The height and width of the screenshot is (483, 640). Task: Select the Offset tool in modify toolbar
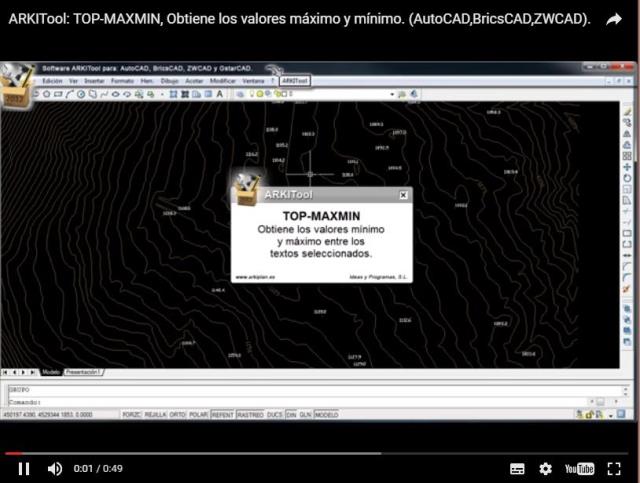tap(627, 145)
